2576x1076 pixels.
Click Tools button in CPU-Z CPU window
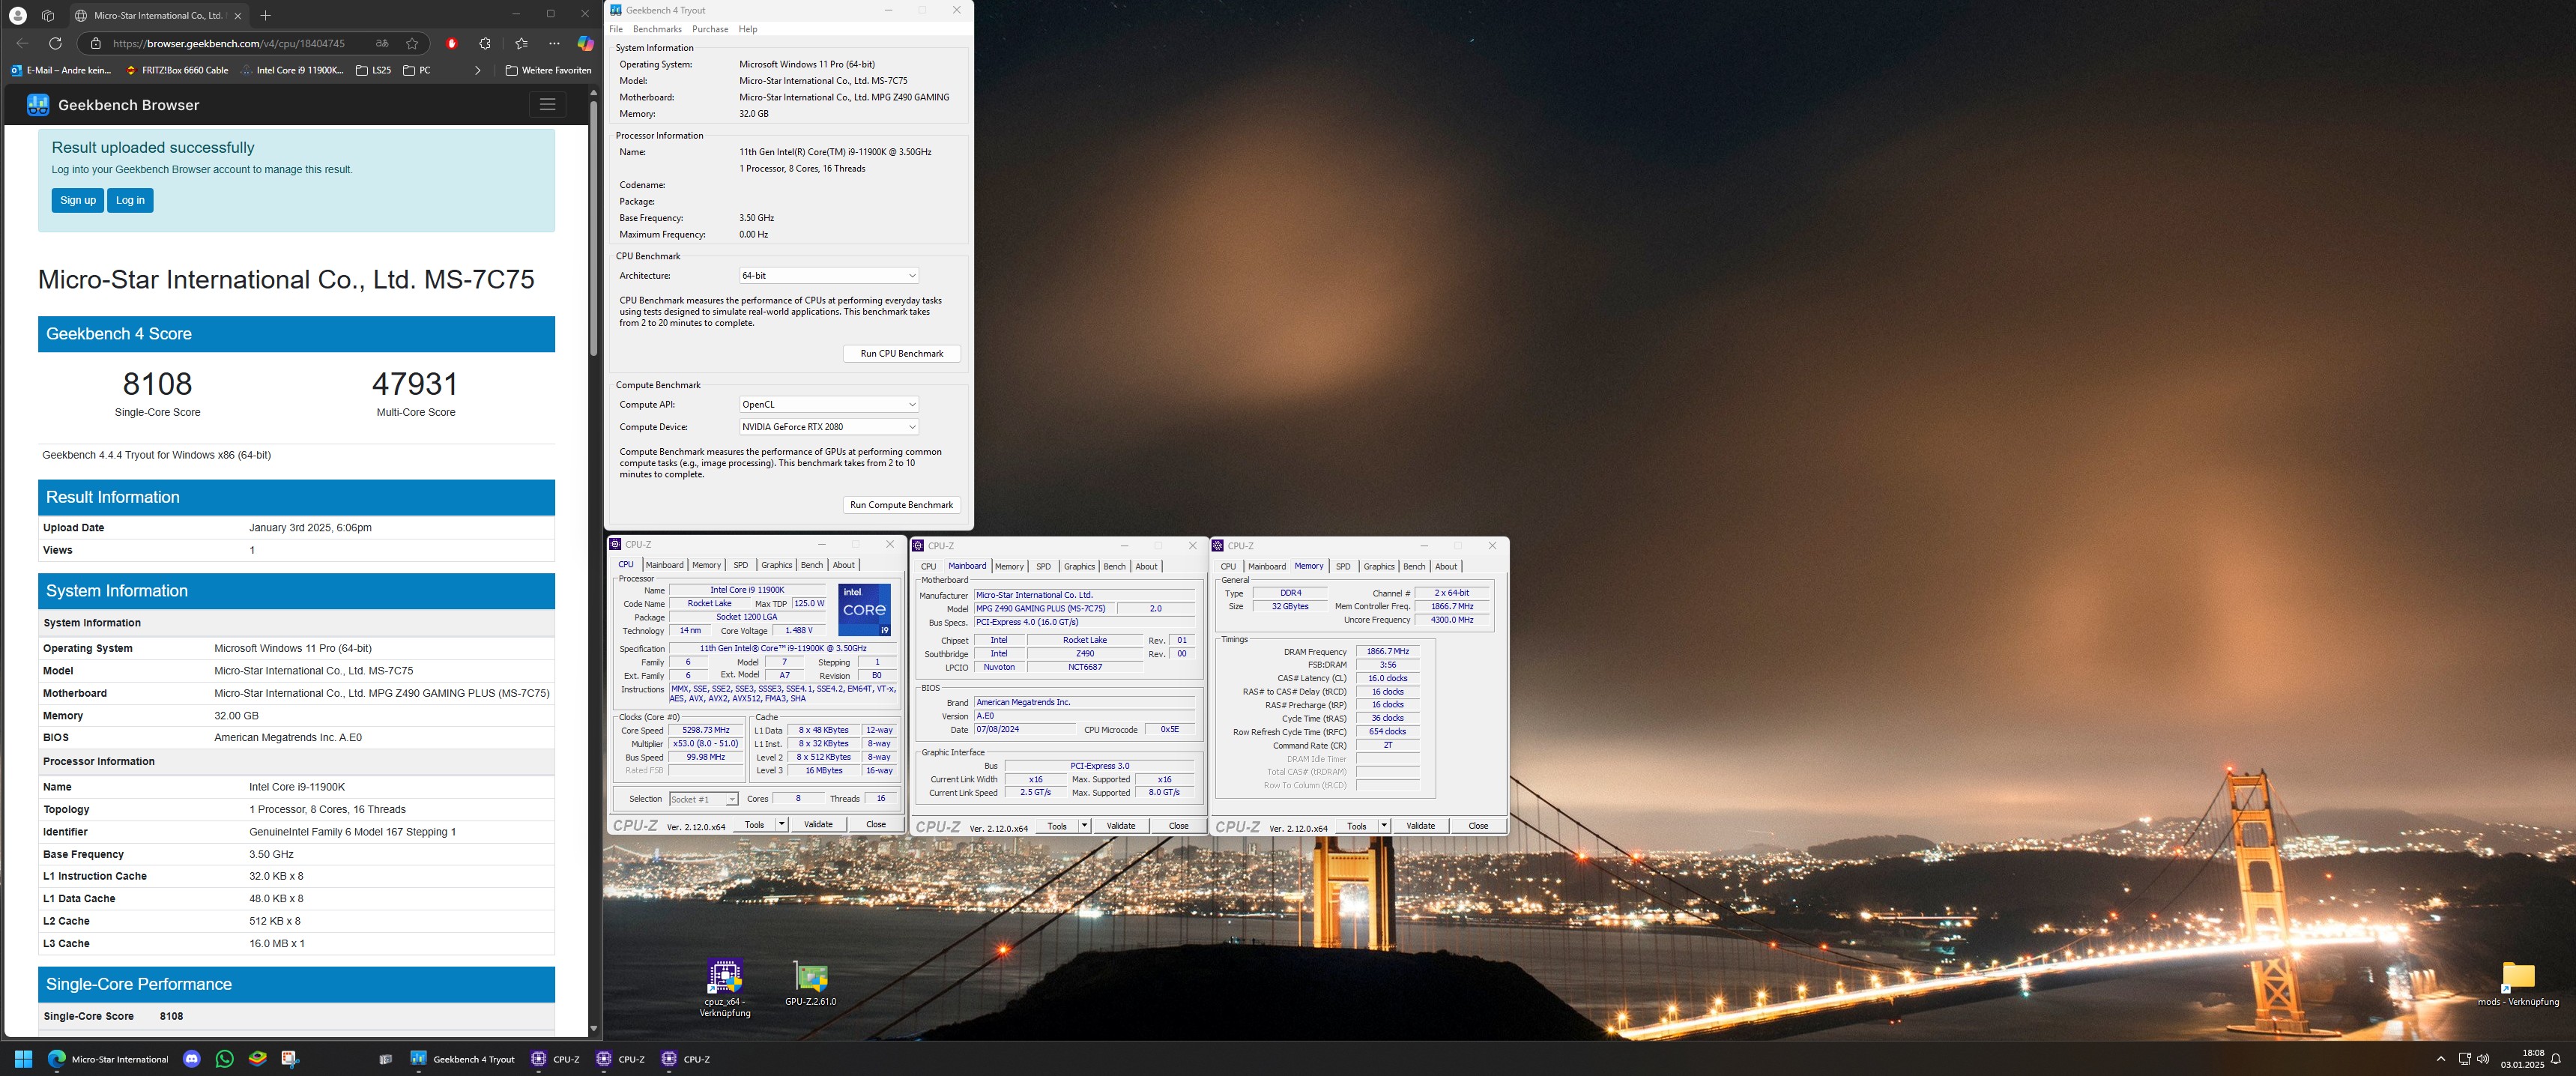pos(754,824)
